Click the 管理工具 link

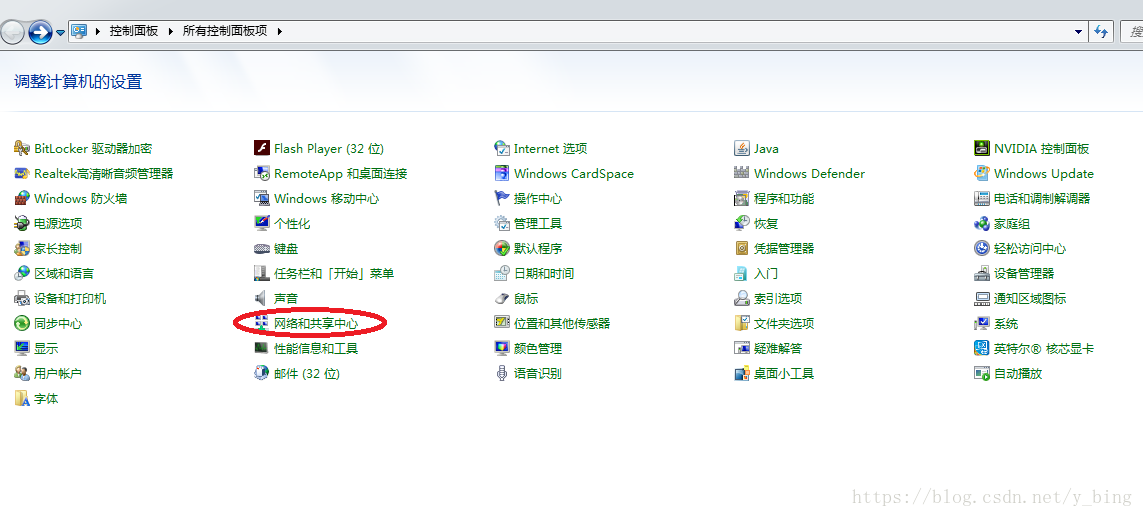[x=538, y=223]
